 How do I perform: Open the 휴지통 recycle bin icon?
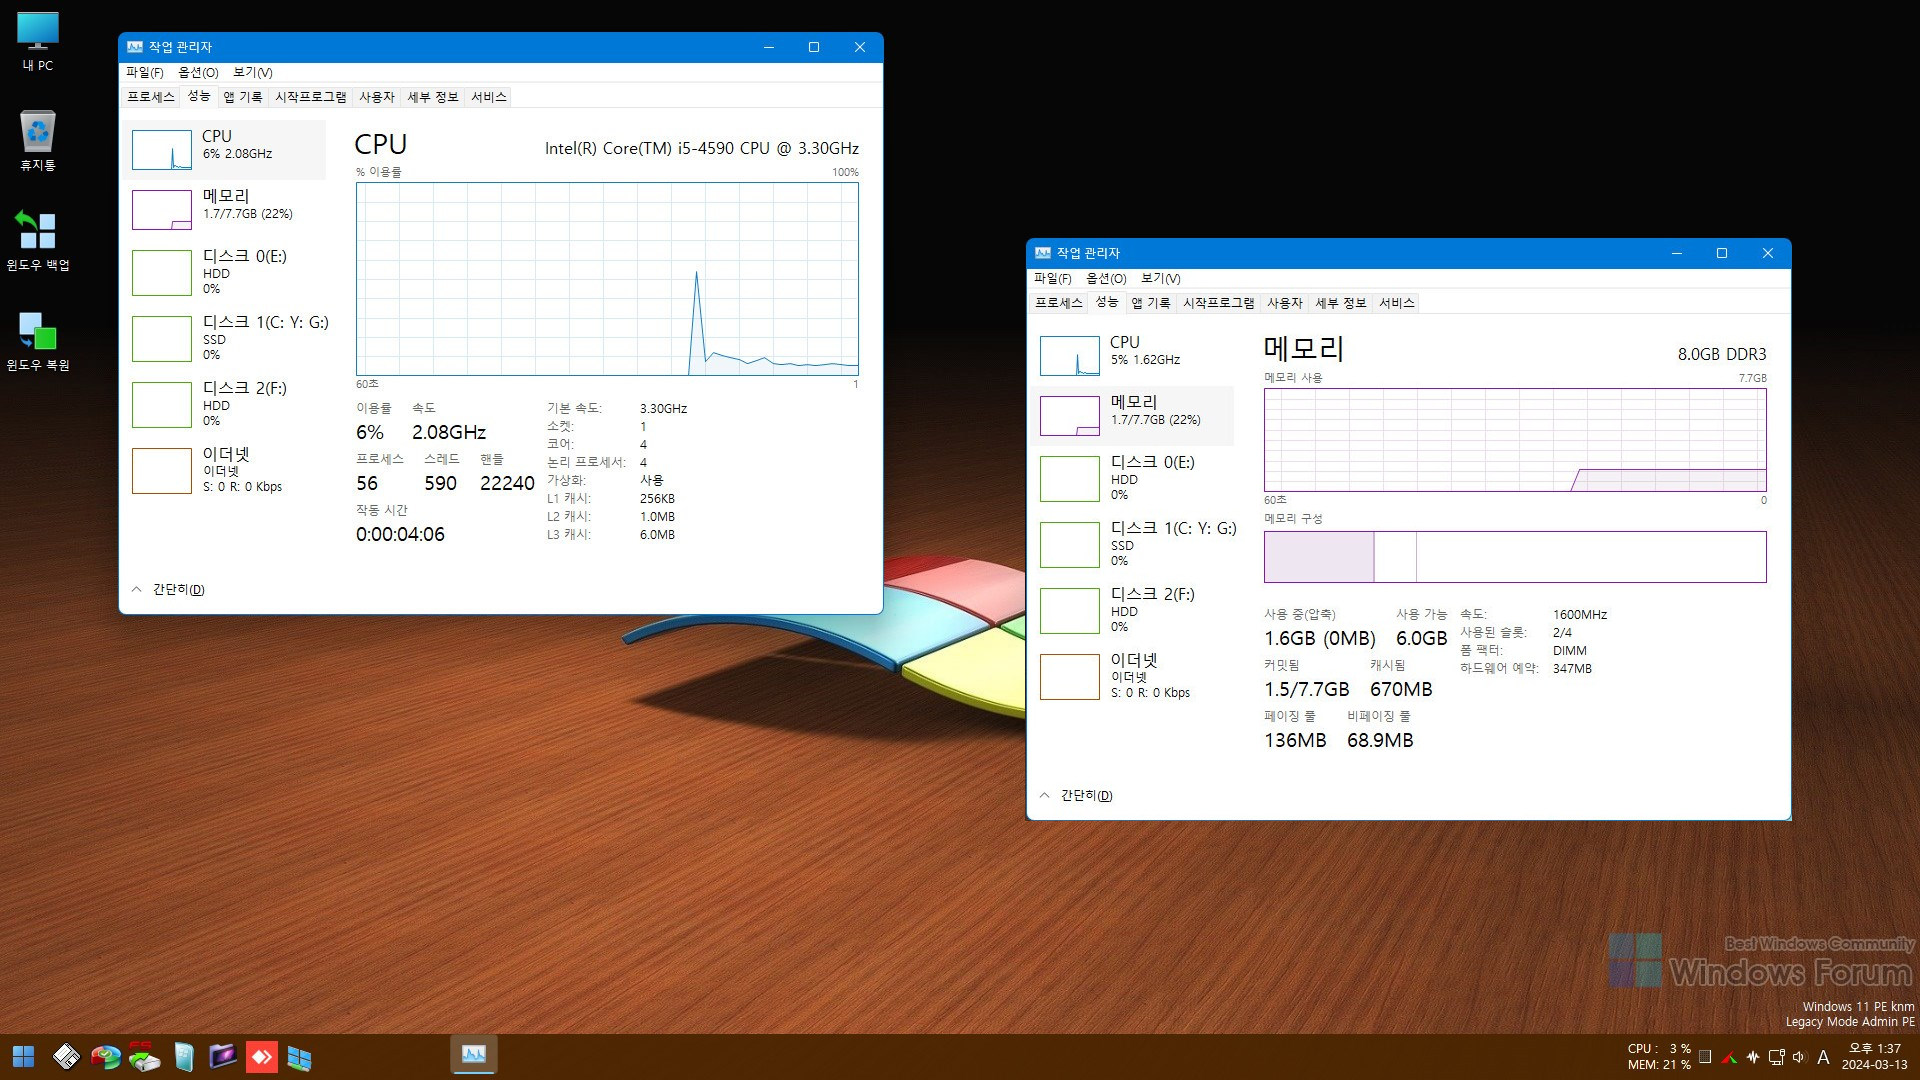(x=38, y=141)
